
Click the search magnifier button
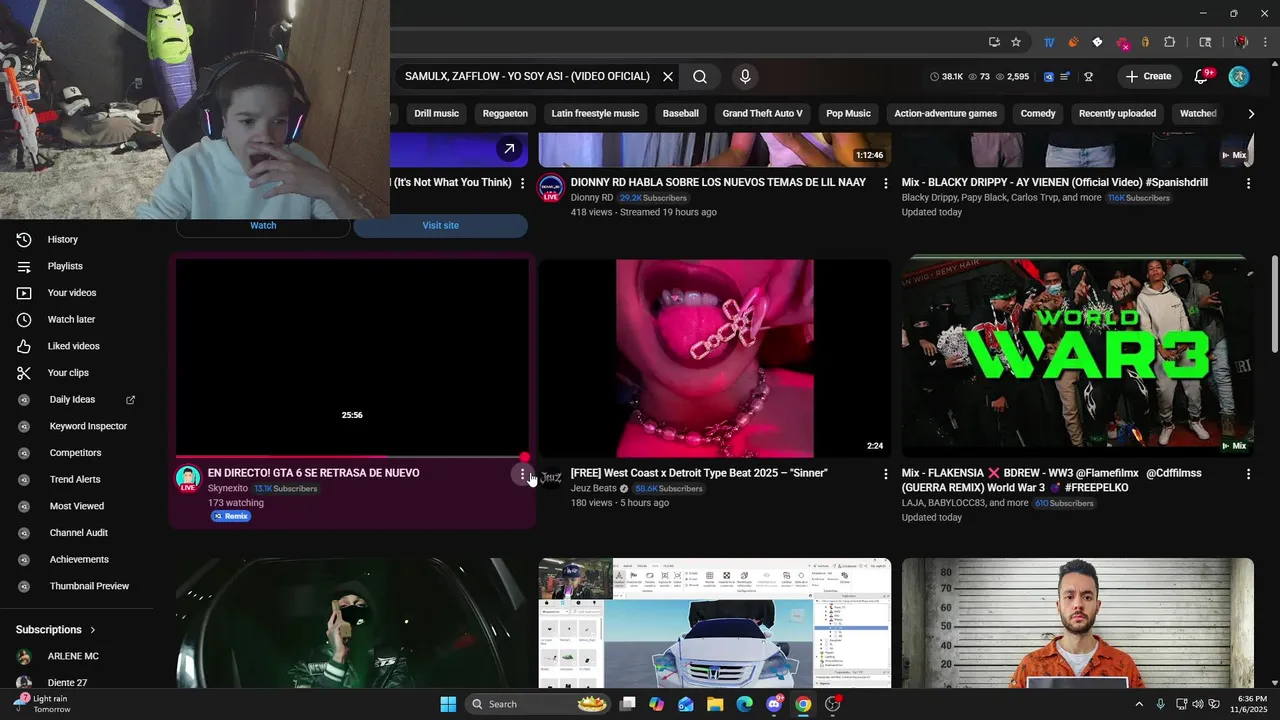pos(700,77)
